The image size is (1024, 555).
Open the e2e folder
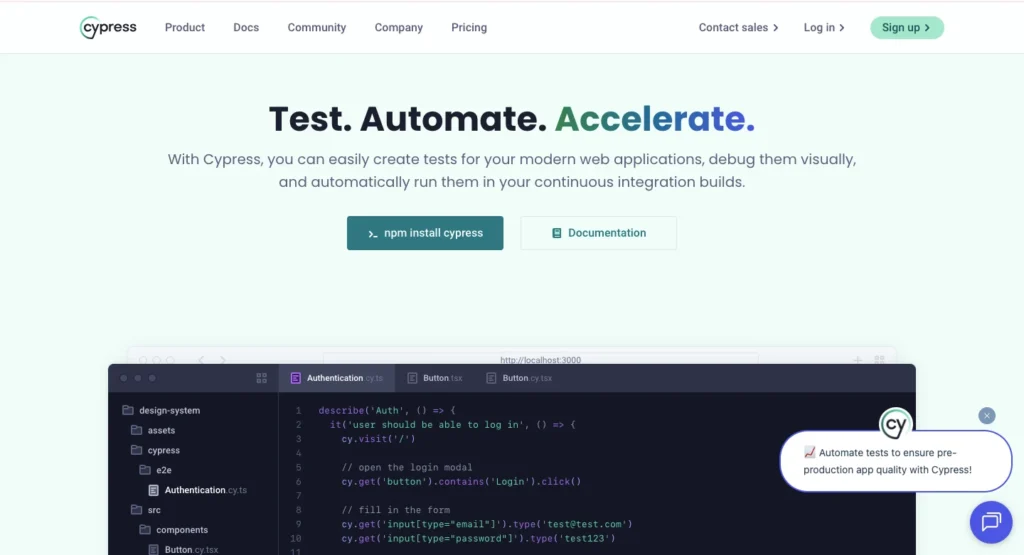[x=155, y=470]
